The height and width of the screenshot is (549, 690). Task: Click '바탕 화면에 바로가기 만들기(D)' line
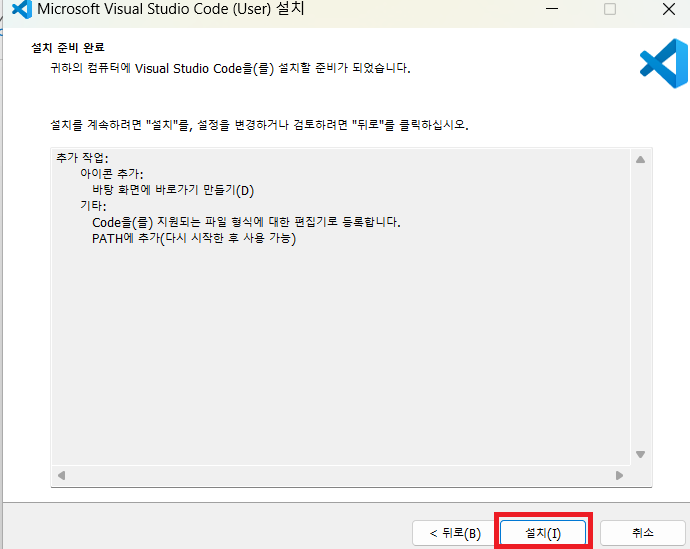pos(173,190)
